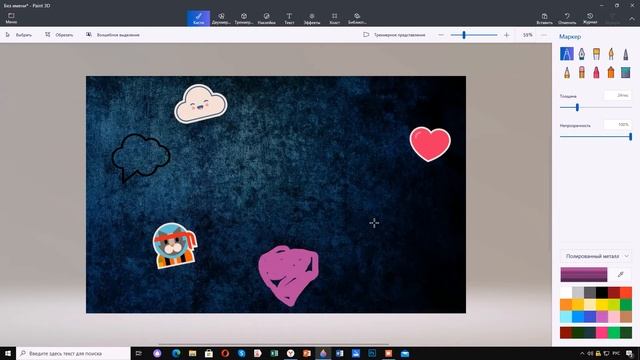This screenshot has height=360, width=640.
Task: Click the taskbar search box
Action: [73, 353]
